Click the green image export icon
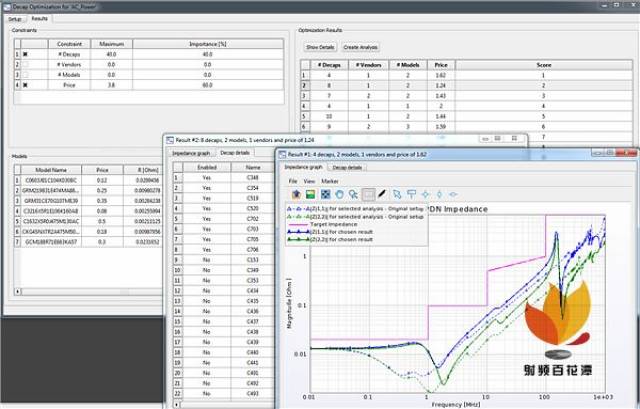The height and width of the screenshot is (409, 640). (x=311, y=194)
